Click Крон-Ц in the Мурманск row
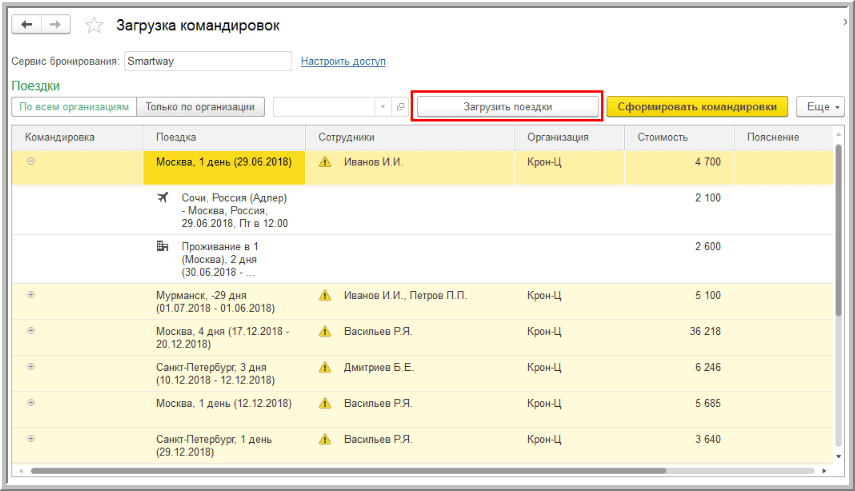The image size is (855, 491). (544, 296)
